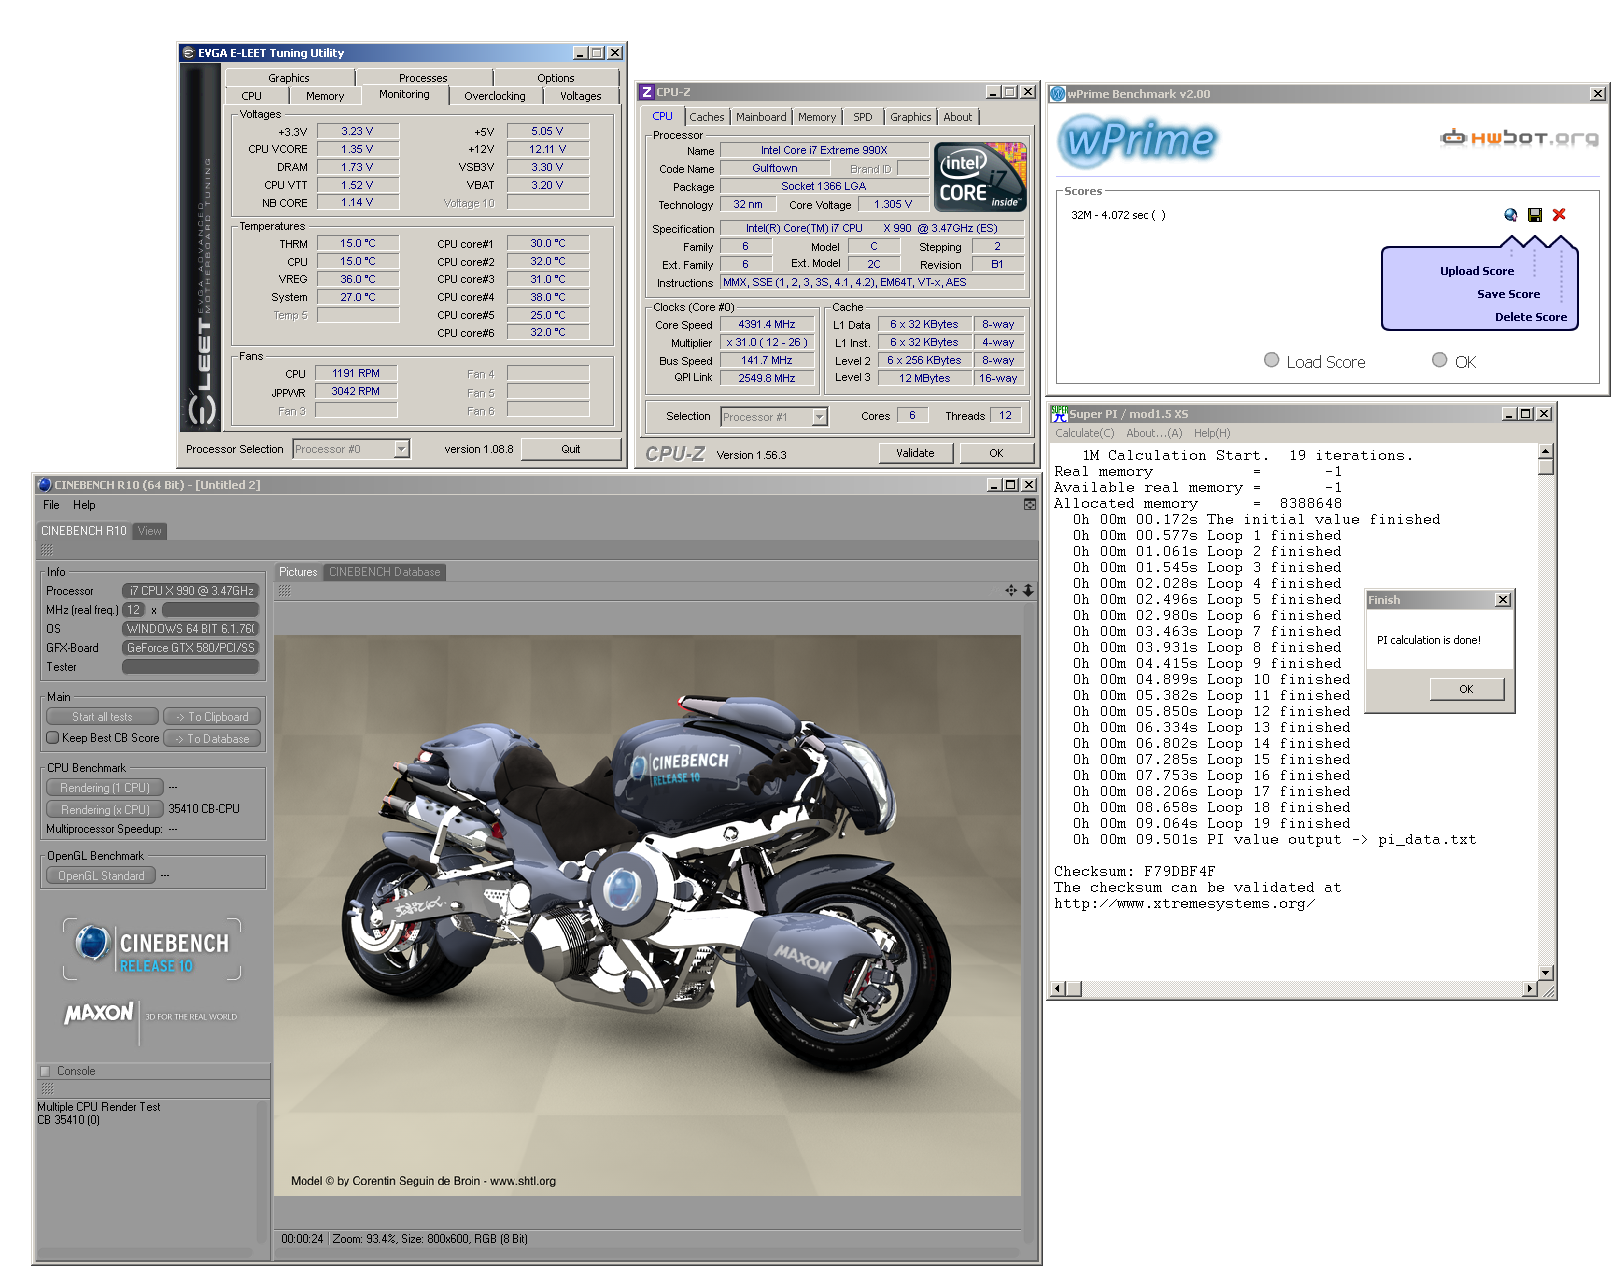Click the move-view cross arrows icon in Cinebench

click(1011, 591)
